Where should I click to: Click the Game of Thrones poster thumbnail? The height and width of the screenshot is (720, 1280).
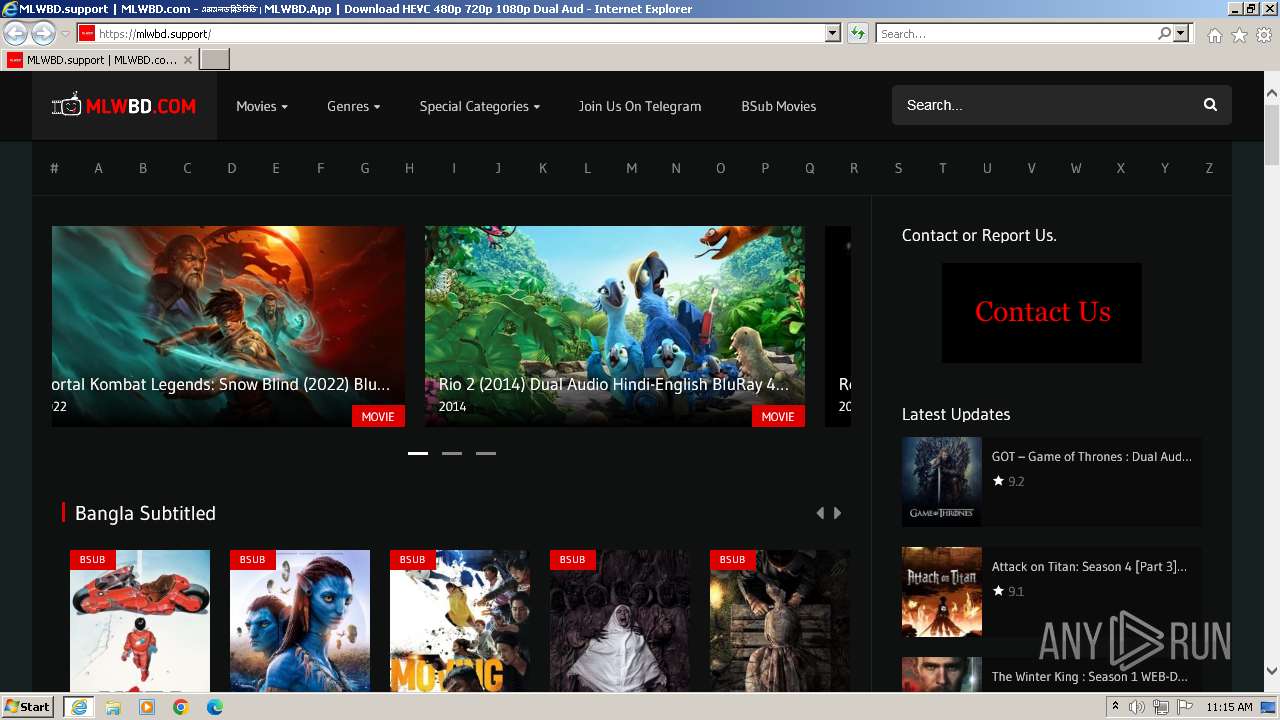pos(942,482)
